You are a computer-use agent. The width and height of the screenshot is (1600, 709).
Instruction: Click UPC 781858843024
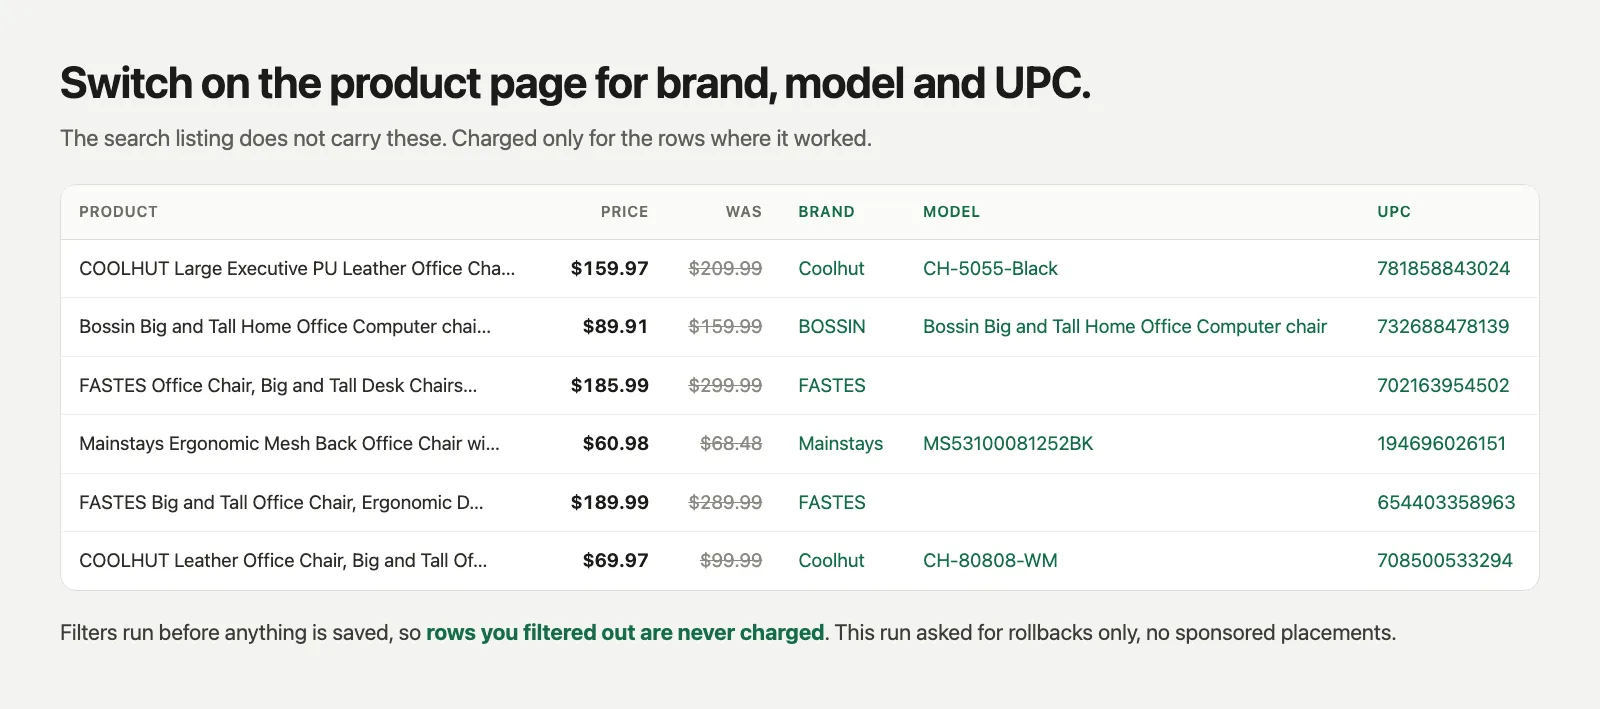pos(1443,268)
